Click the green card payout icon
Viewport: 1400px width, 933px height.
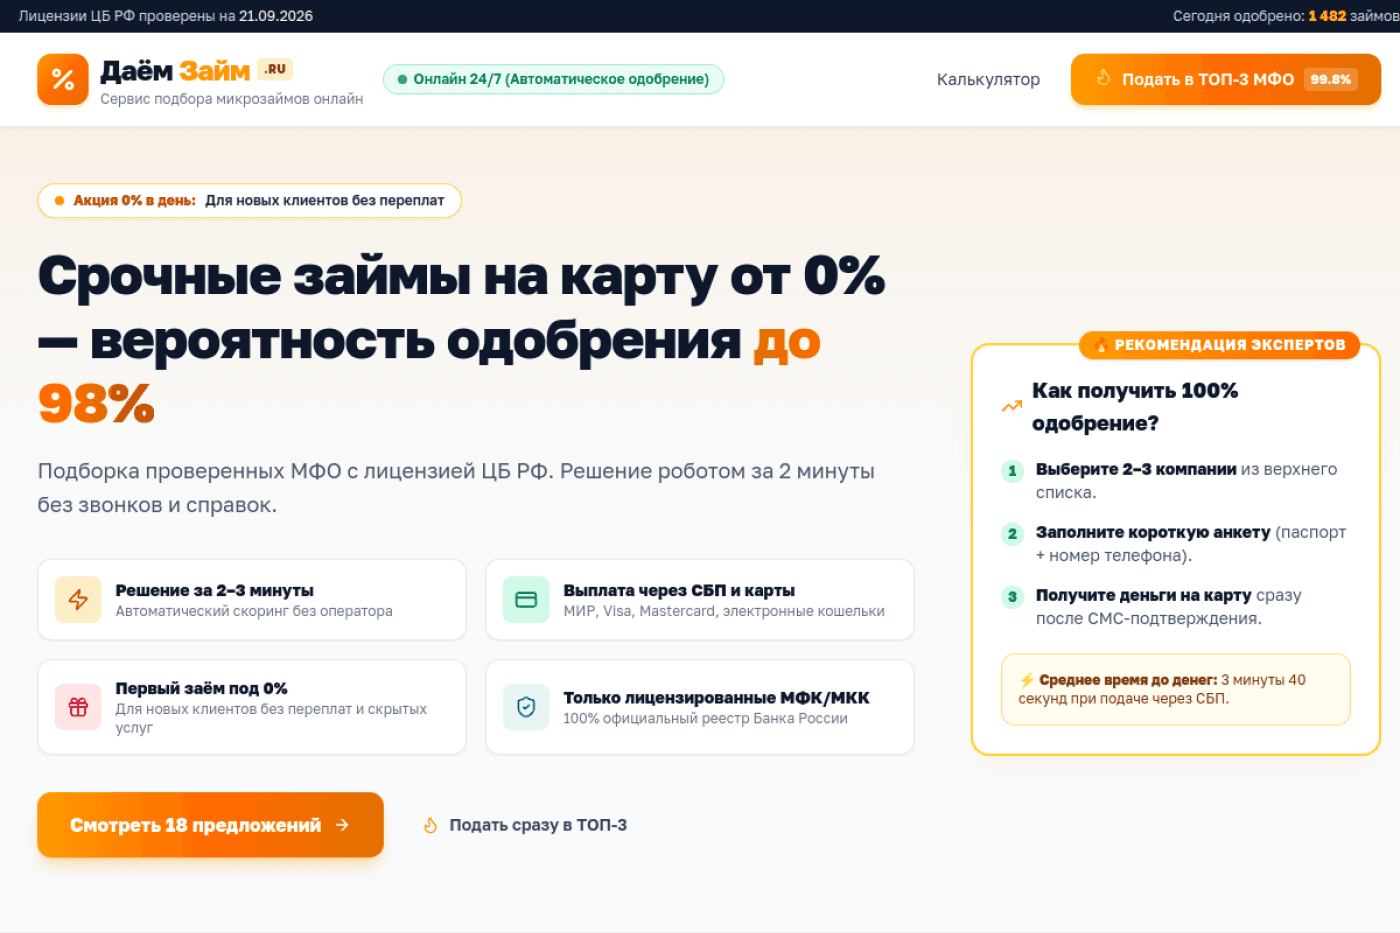[526, 600]
